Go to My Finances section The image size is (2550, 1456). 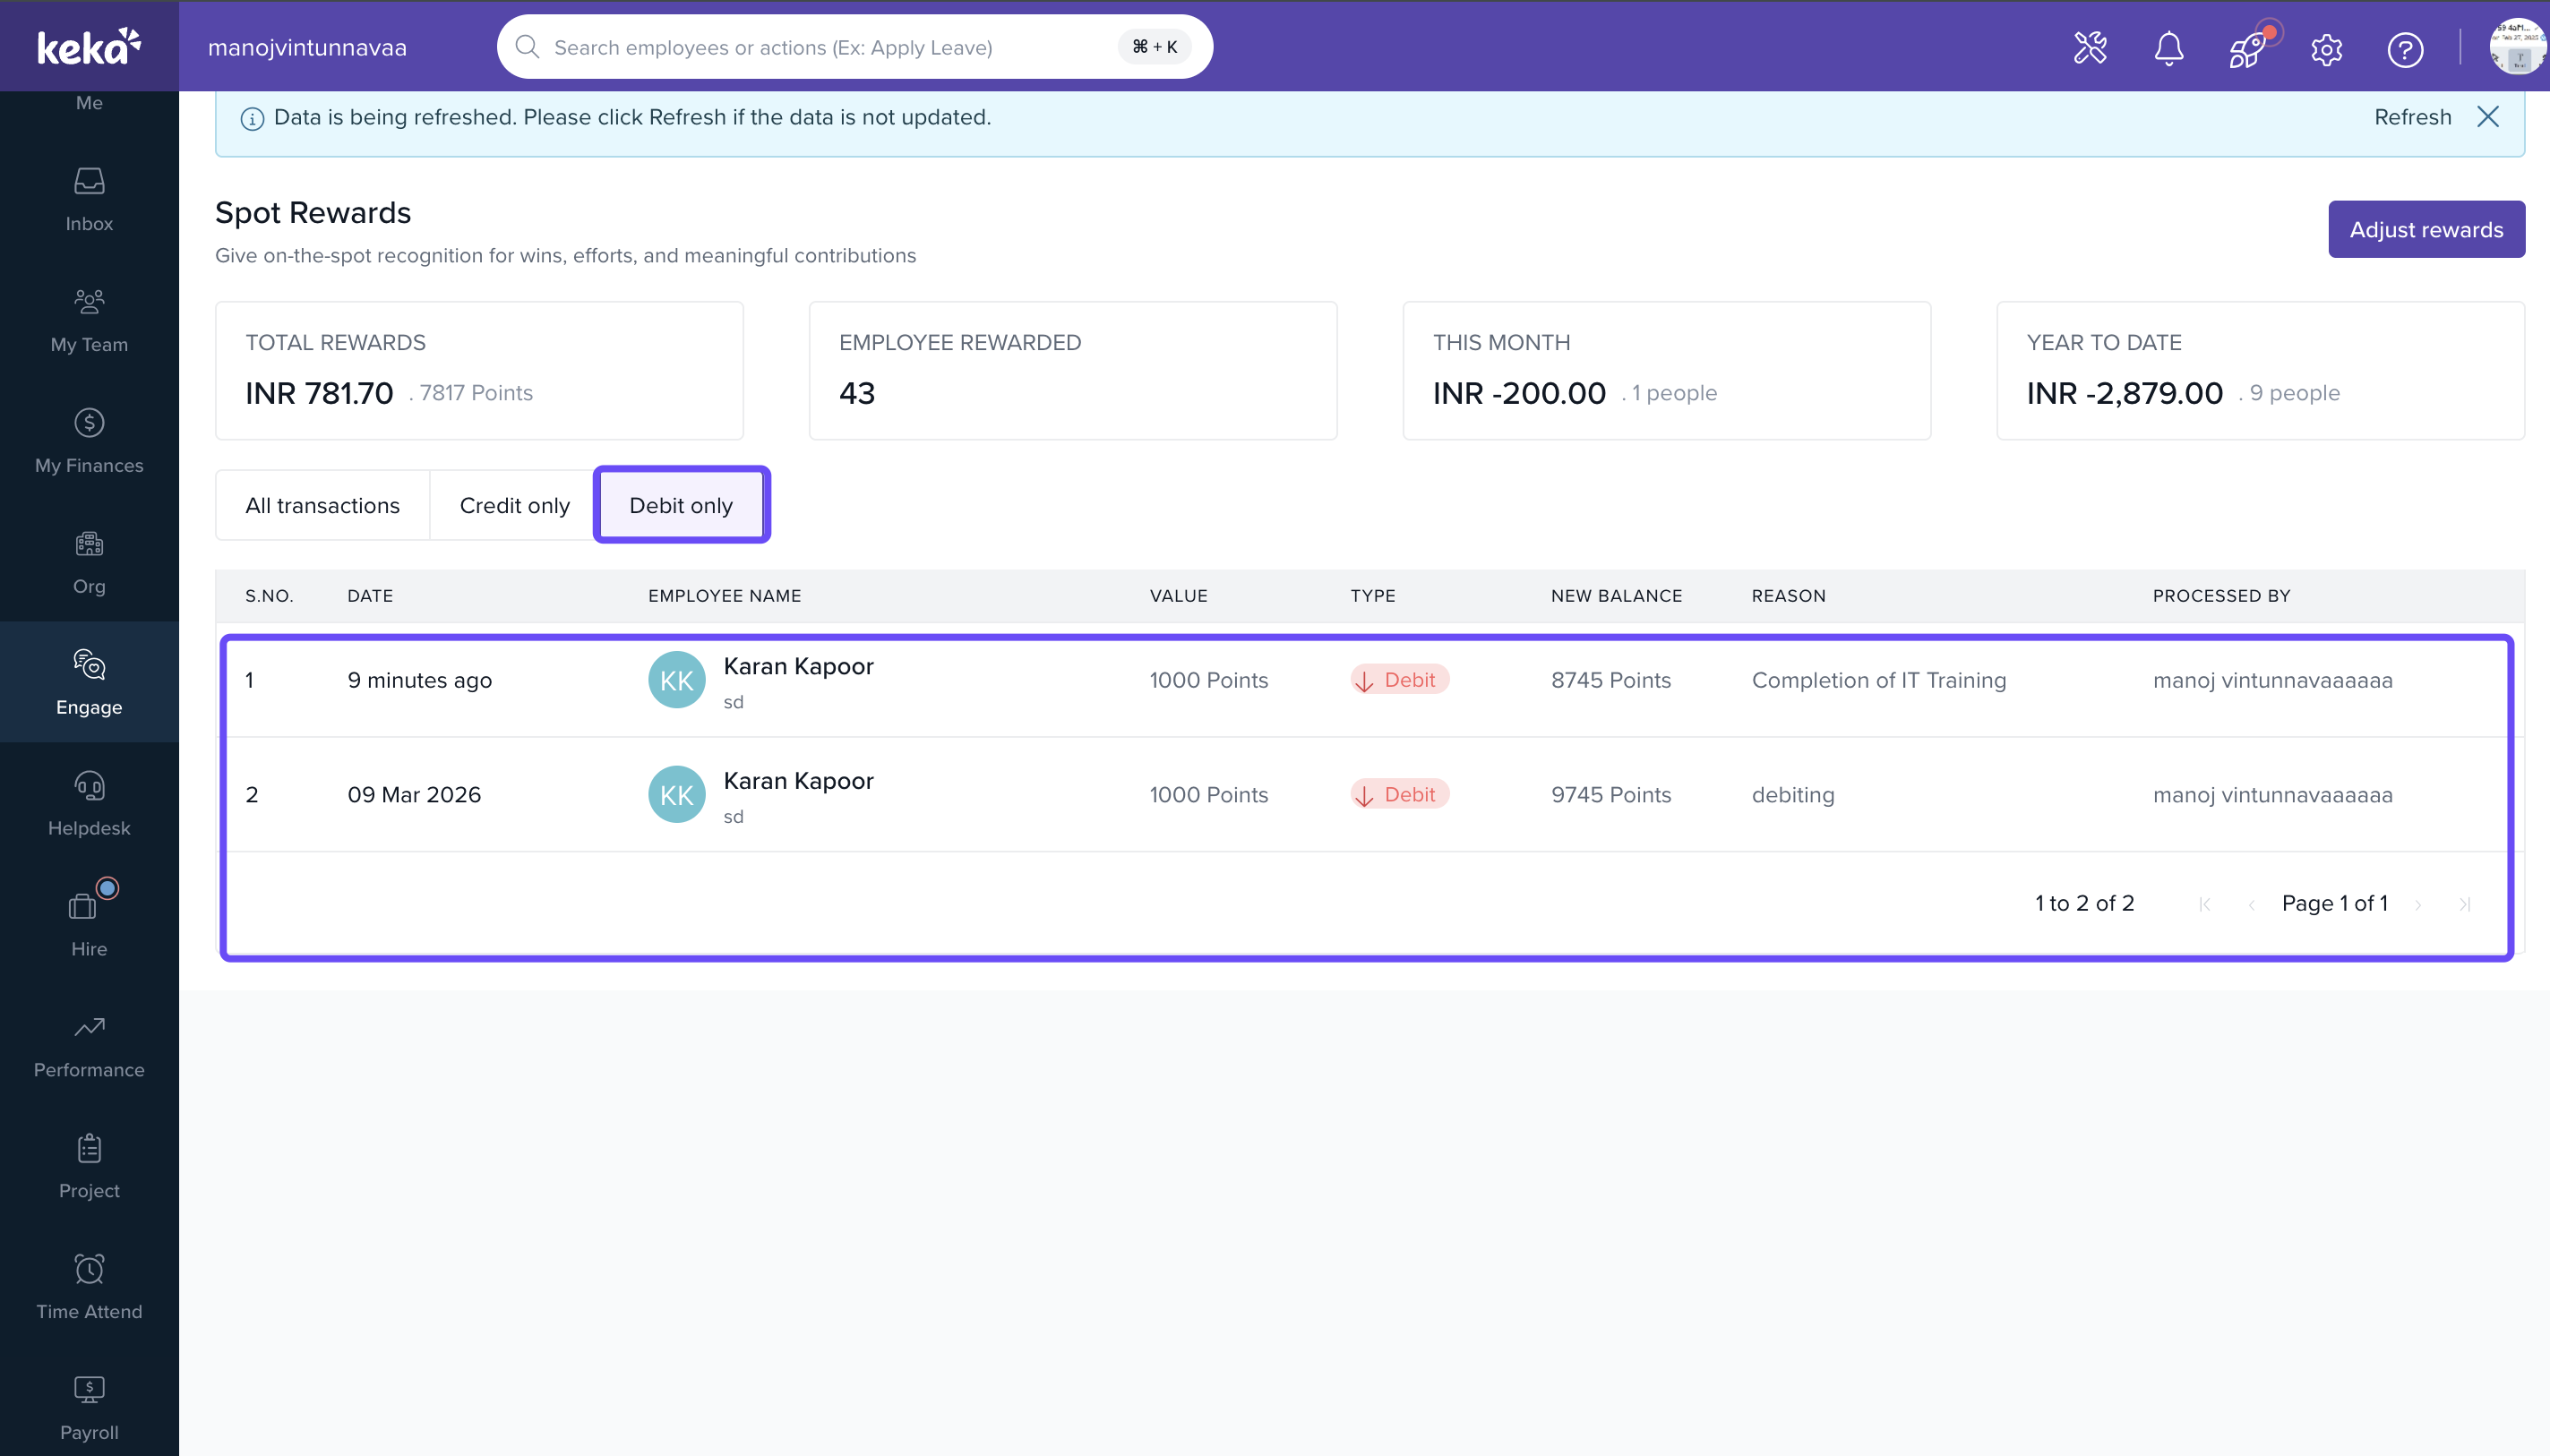pos(89,424)
